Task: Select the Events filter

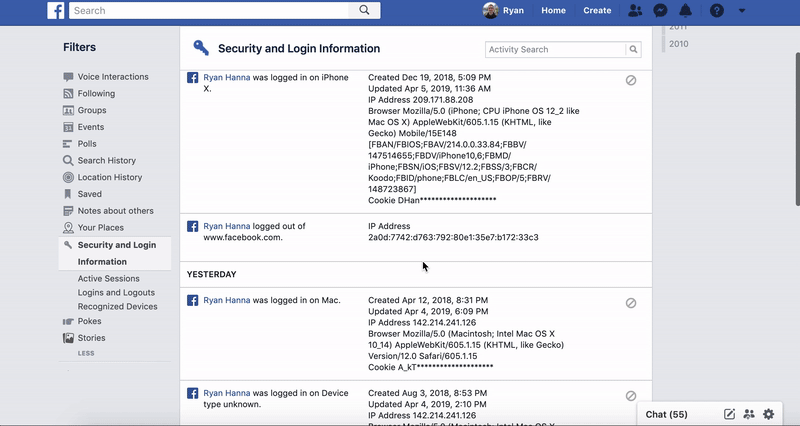Action: pos(91,127)
